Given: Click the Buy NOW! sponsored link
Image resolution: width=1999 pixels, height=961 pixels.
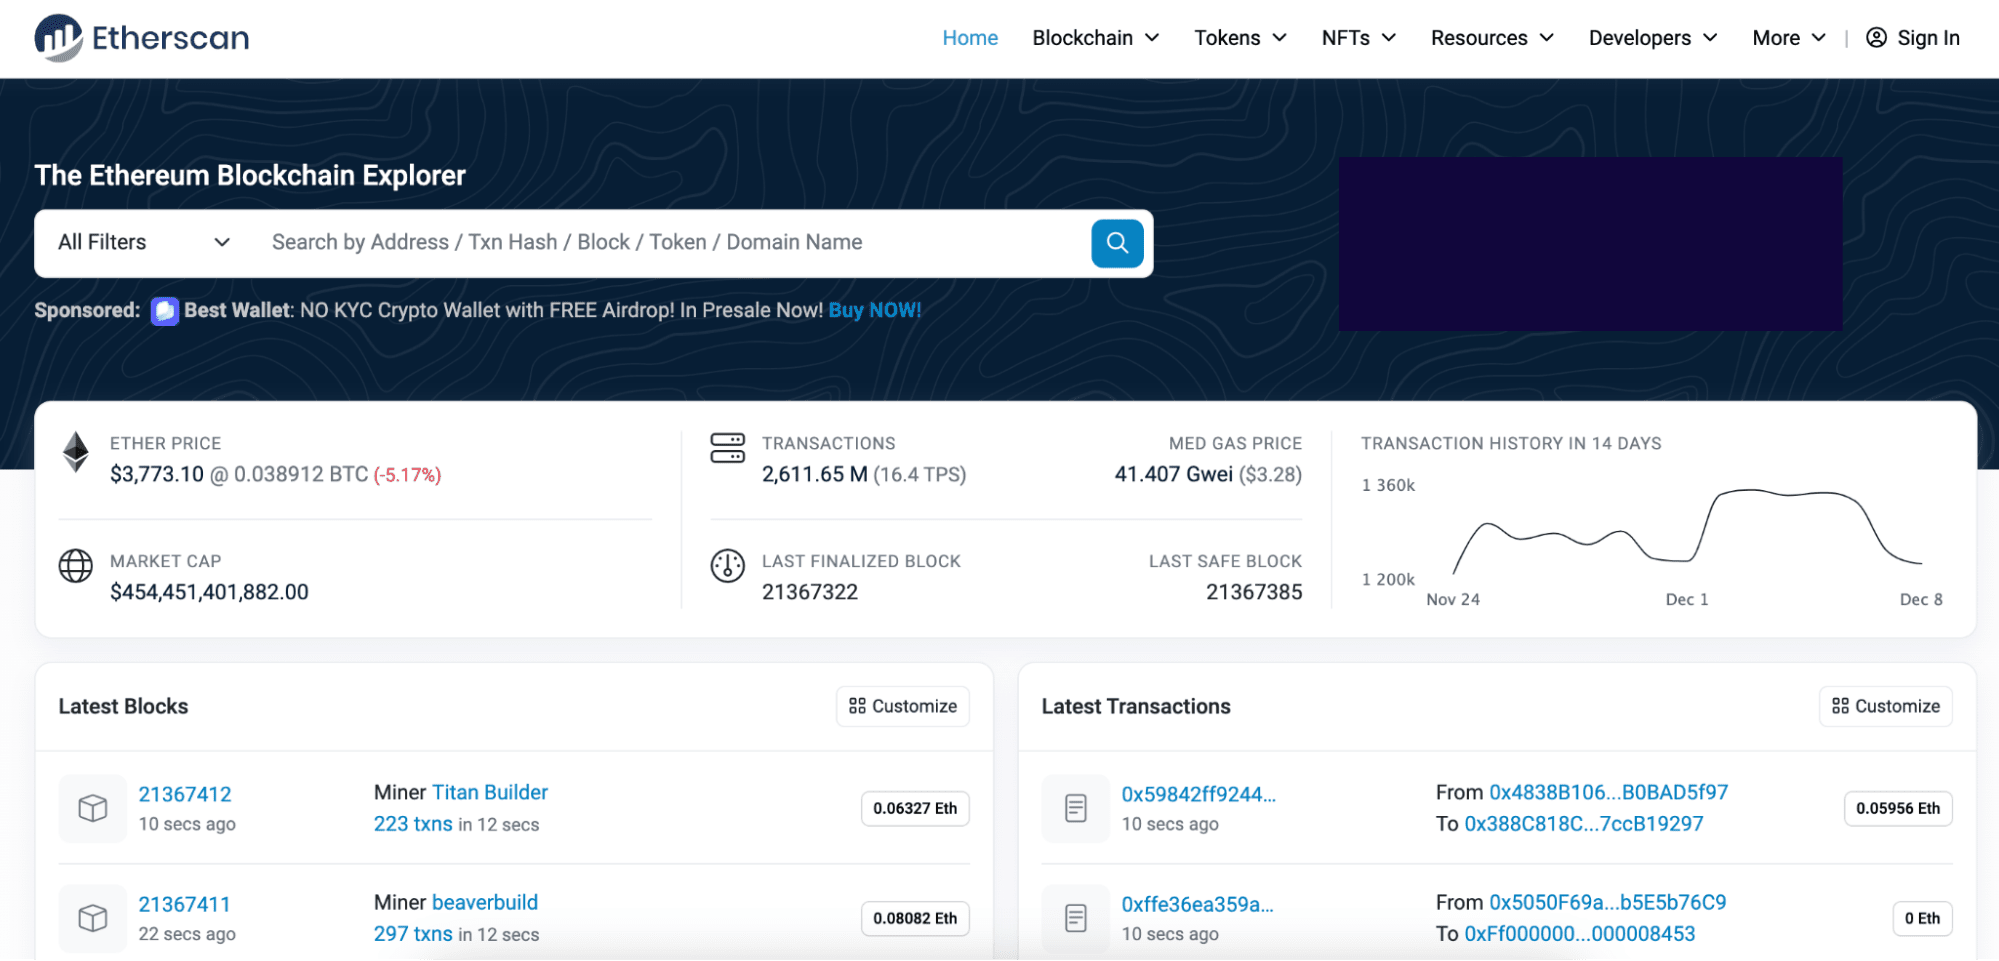Looking at the screenshot, I should 875,311.
